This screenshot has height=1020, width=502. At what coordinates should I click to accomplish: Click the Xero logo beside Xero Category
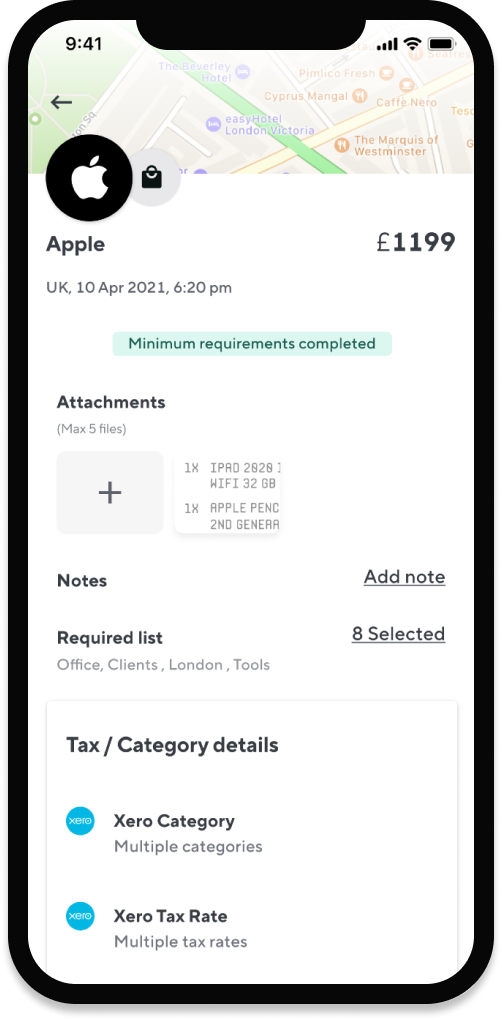coord(80,822)
